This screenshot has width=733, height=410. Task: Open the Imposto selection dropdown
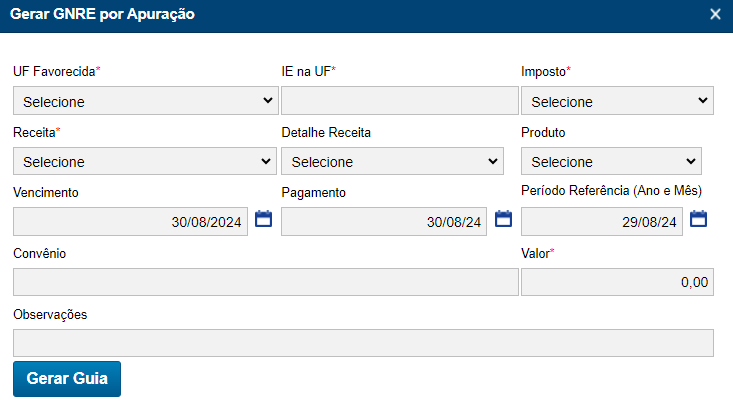coord(617,101)
